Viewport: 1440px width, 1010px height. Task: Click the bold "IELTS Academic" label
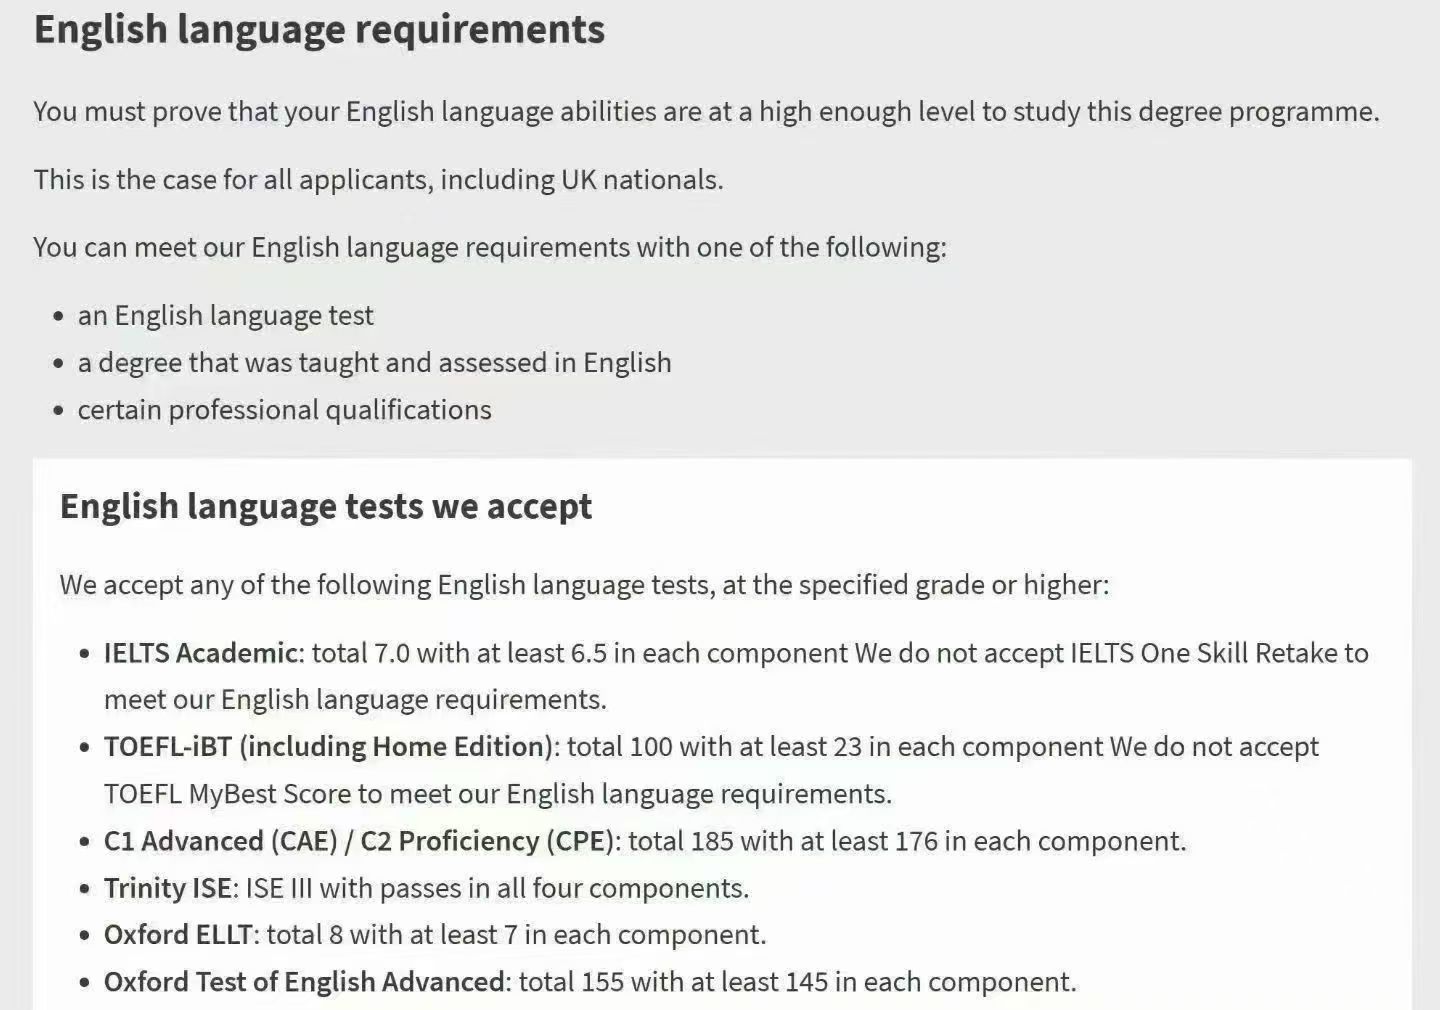click(x=200, y=653)
